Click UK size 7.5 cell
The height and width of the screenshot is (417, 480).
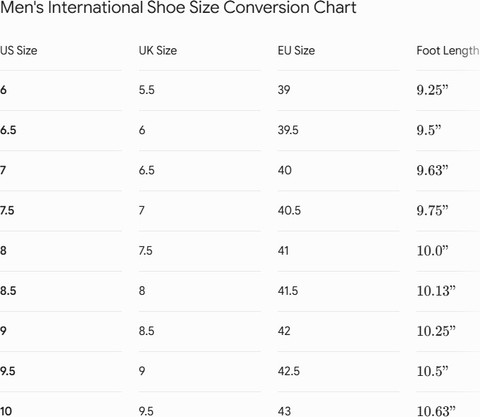click(x=146, y=251)
